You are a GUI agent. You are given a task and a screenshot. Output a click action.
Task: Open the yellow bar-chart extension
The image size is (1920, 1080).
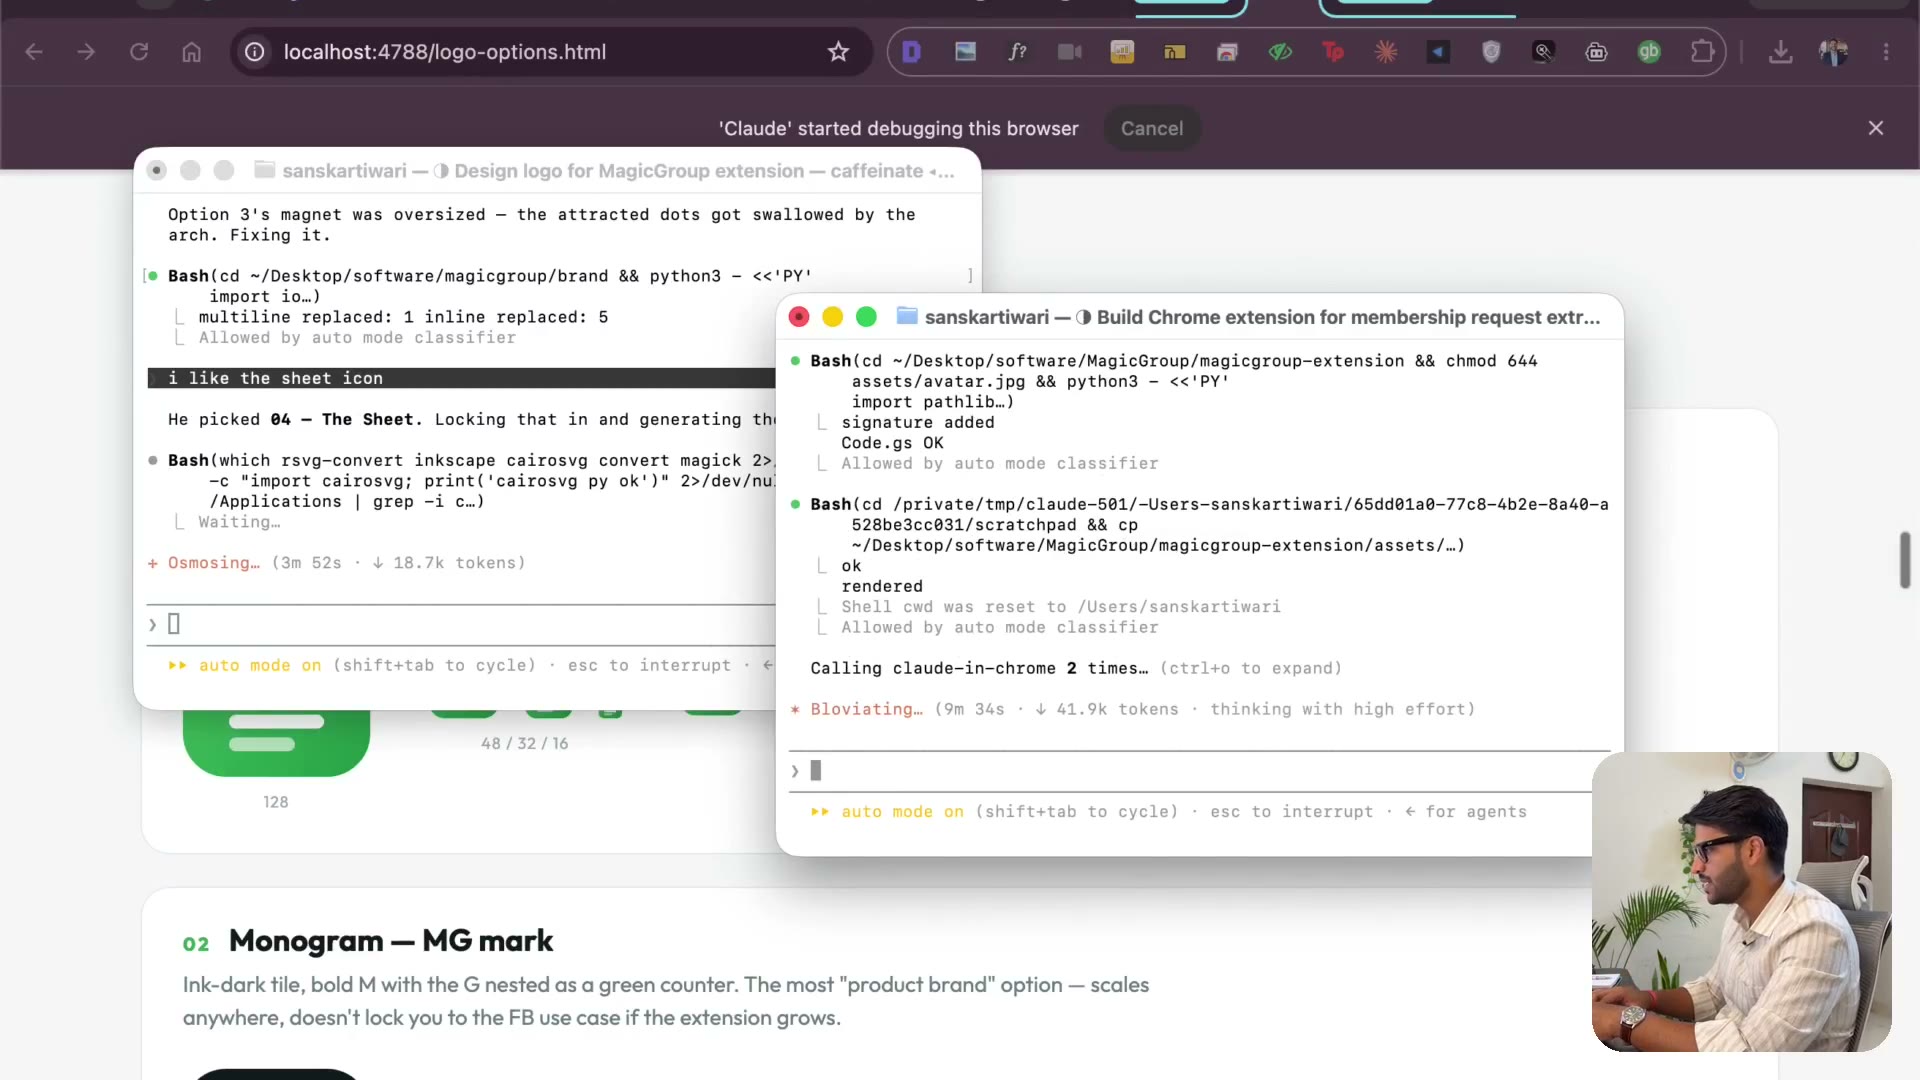1122,52
